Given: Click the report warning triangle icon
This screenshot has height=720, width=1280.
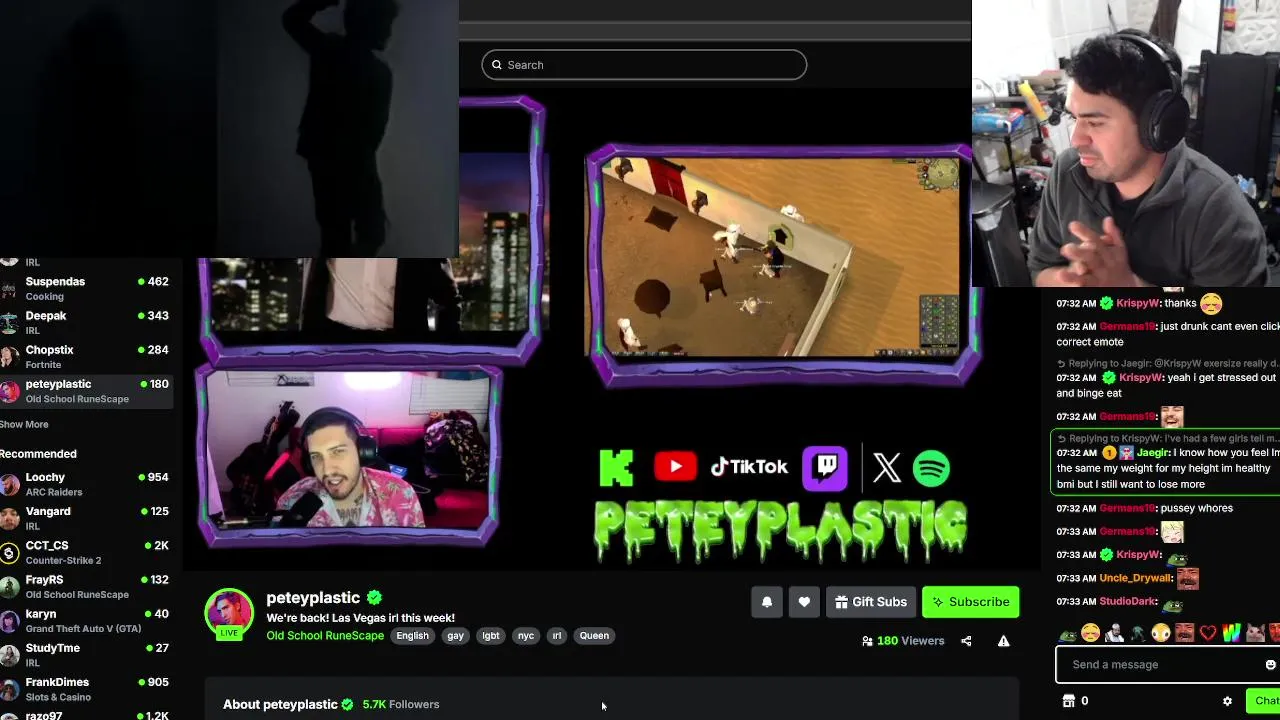Looking at the screenshot, I should coord(1003,641).
